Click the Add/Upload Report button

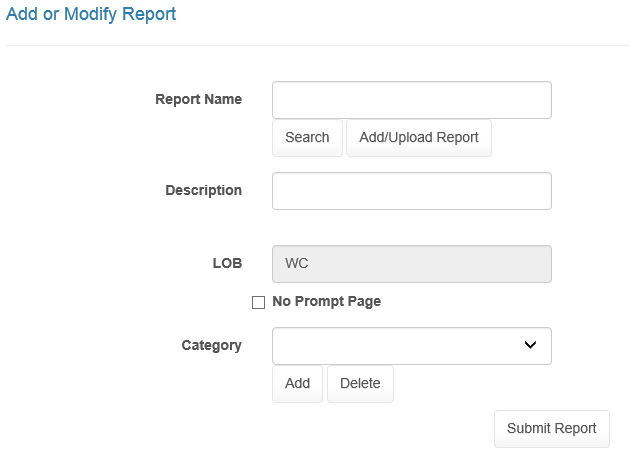418,138
